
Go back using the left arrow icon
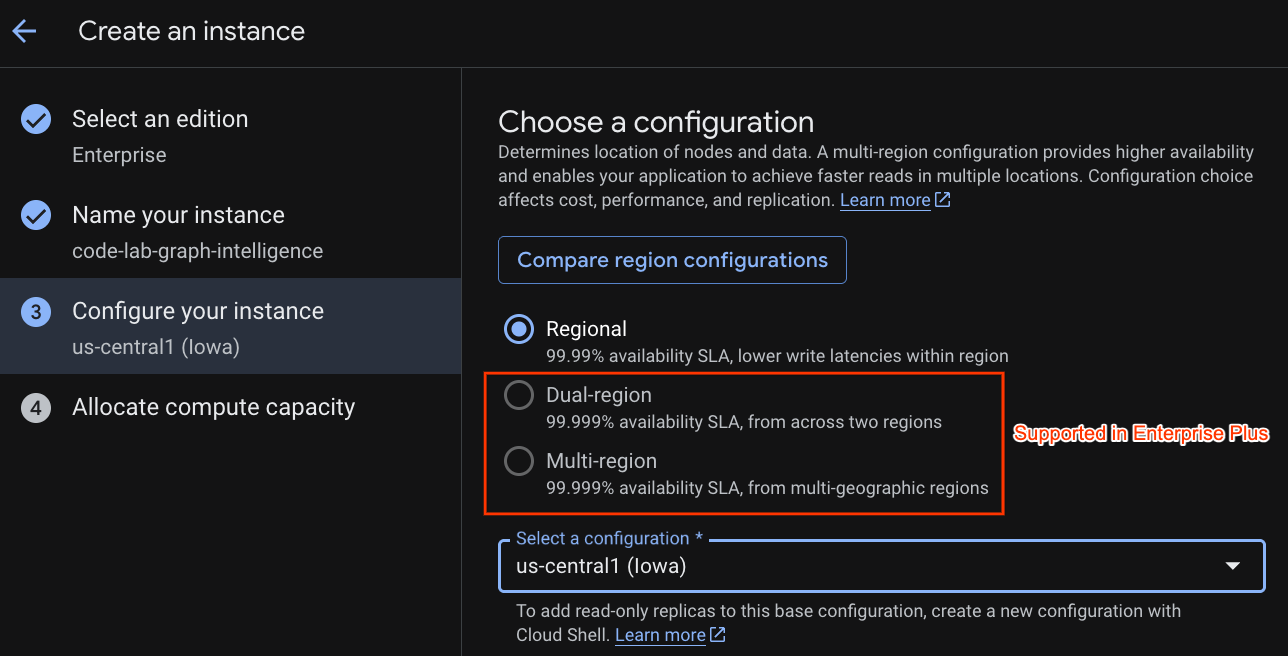pos(24,31)
